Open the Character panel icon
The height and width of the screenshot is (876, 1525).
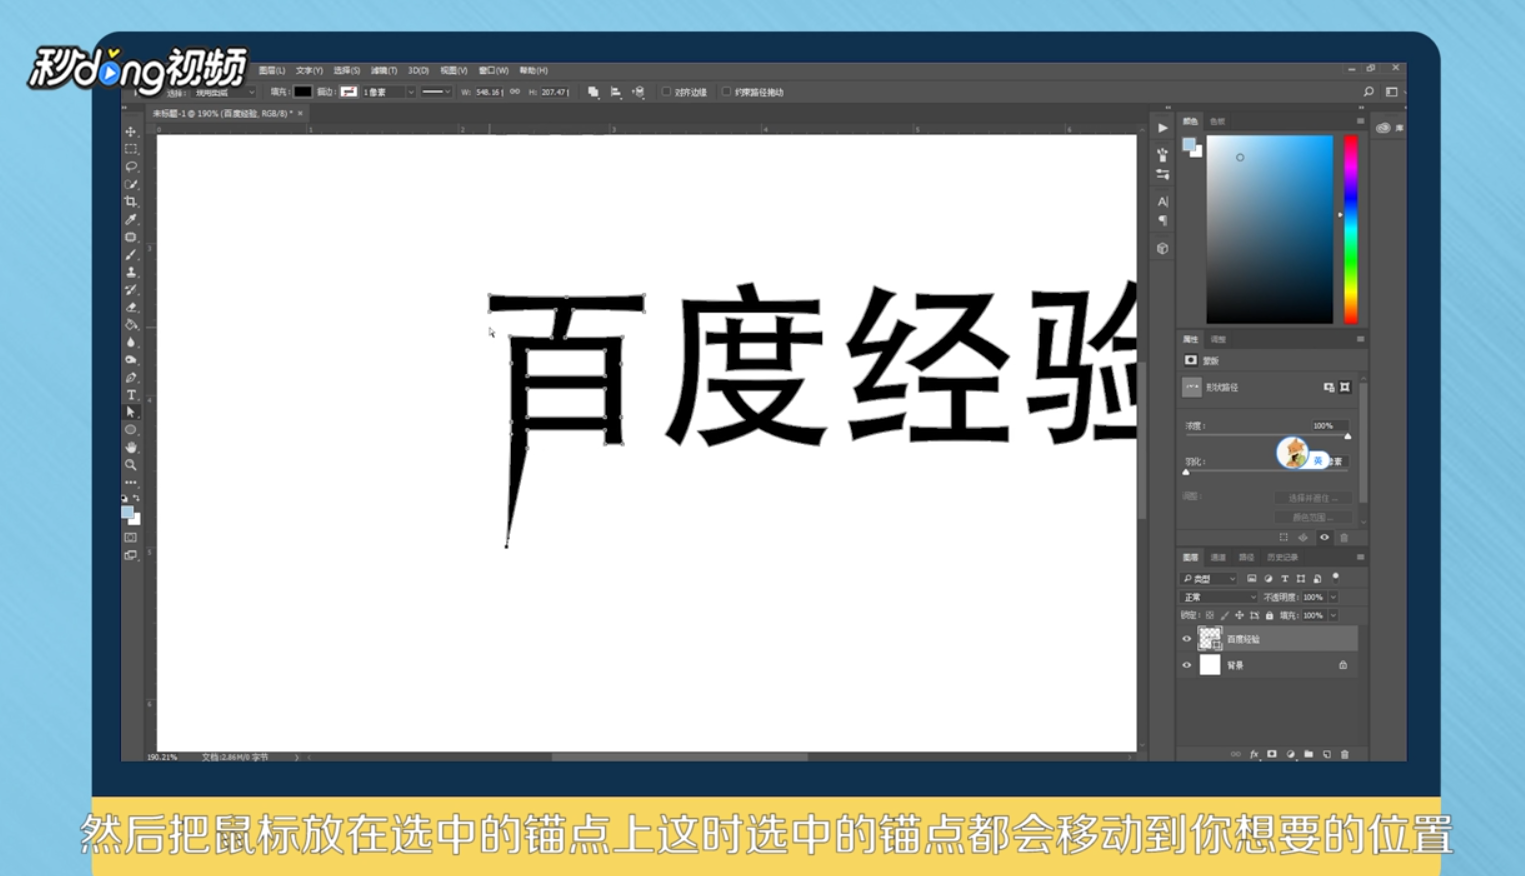click(1162, 202)
